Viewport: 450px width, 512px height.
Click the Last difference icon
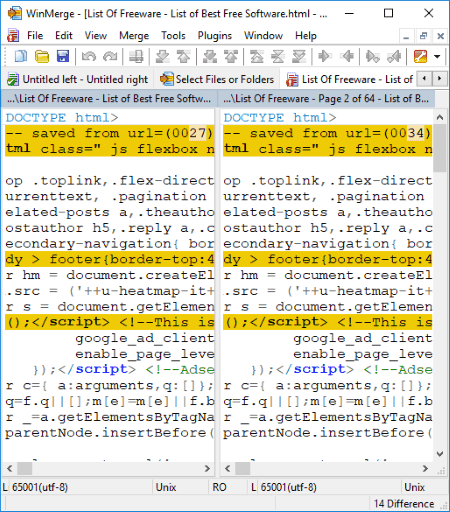299,56
